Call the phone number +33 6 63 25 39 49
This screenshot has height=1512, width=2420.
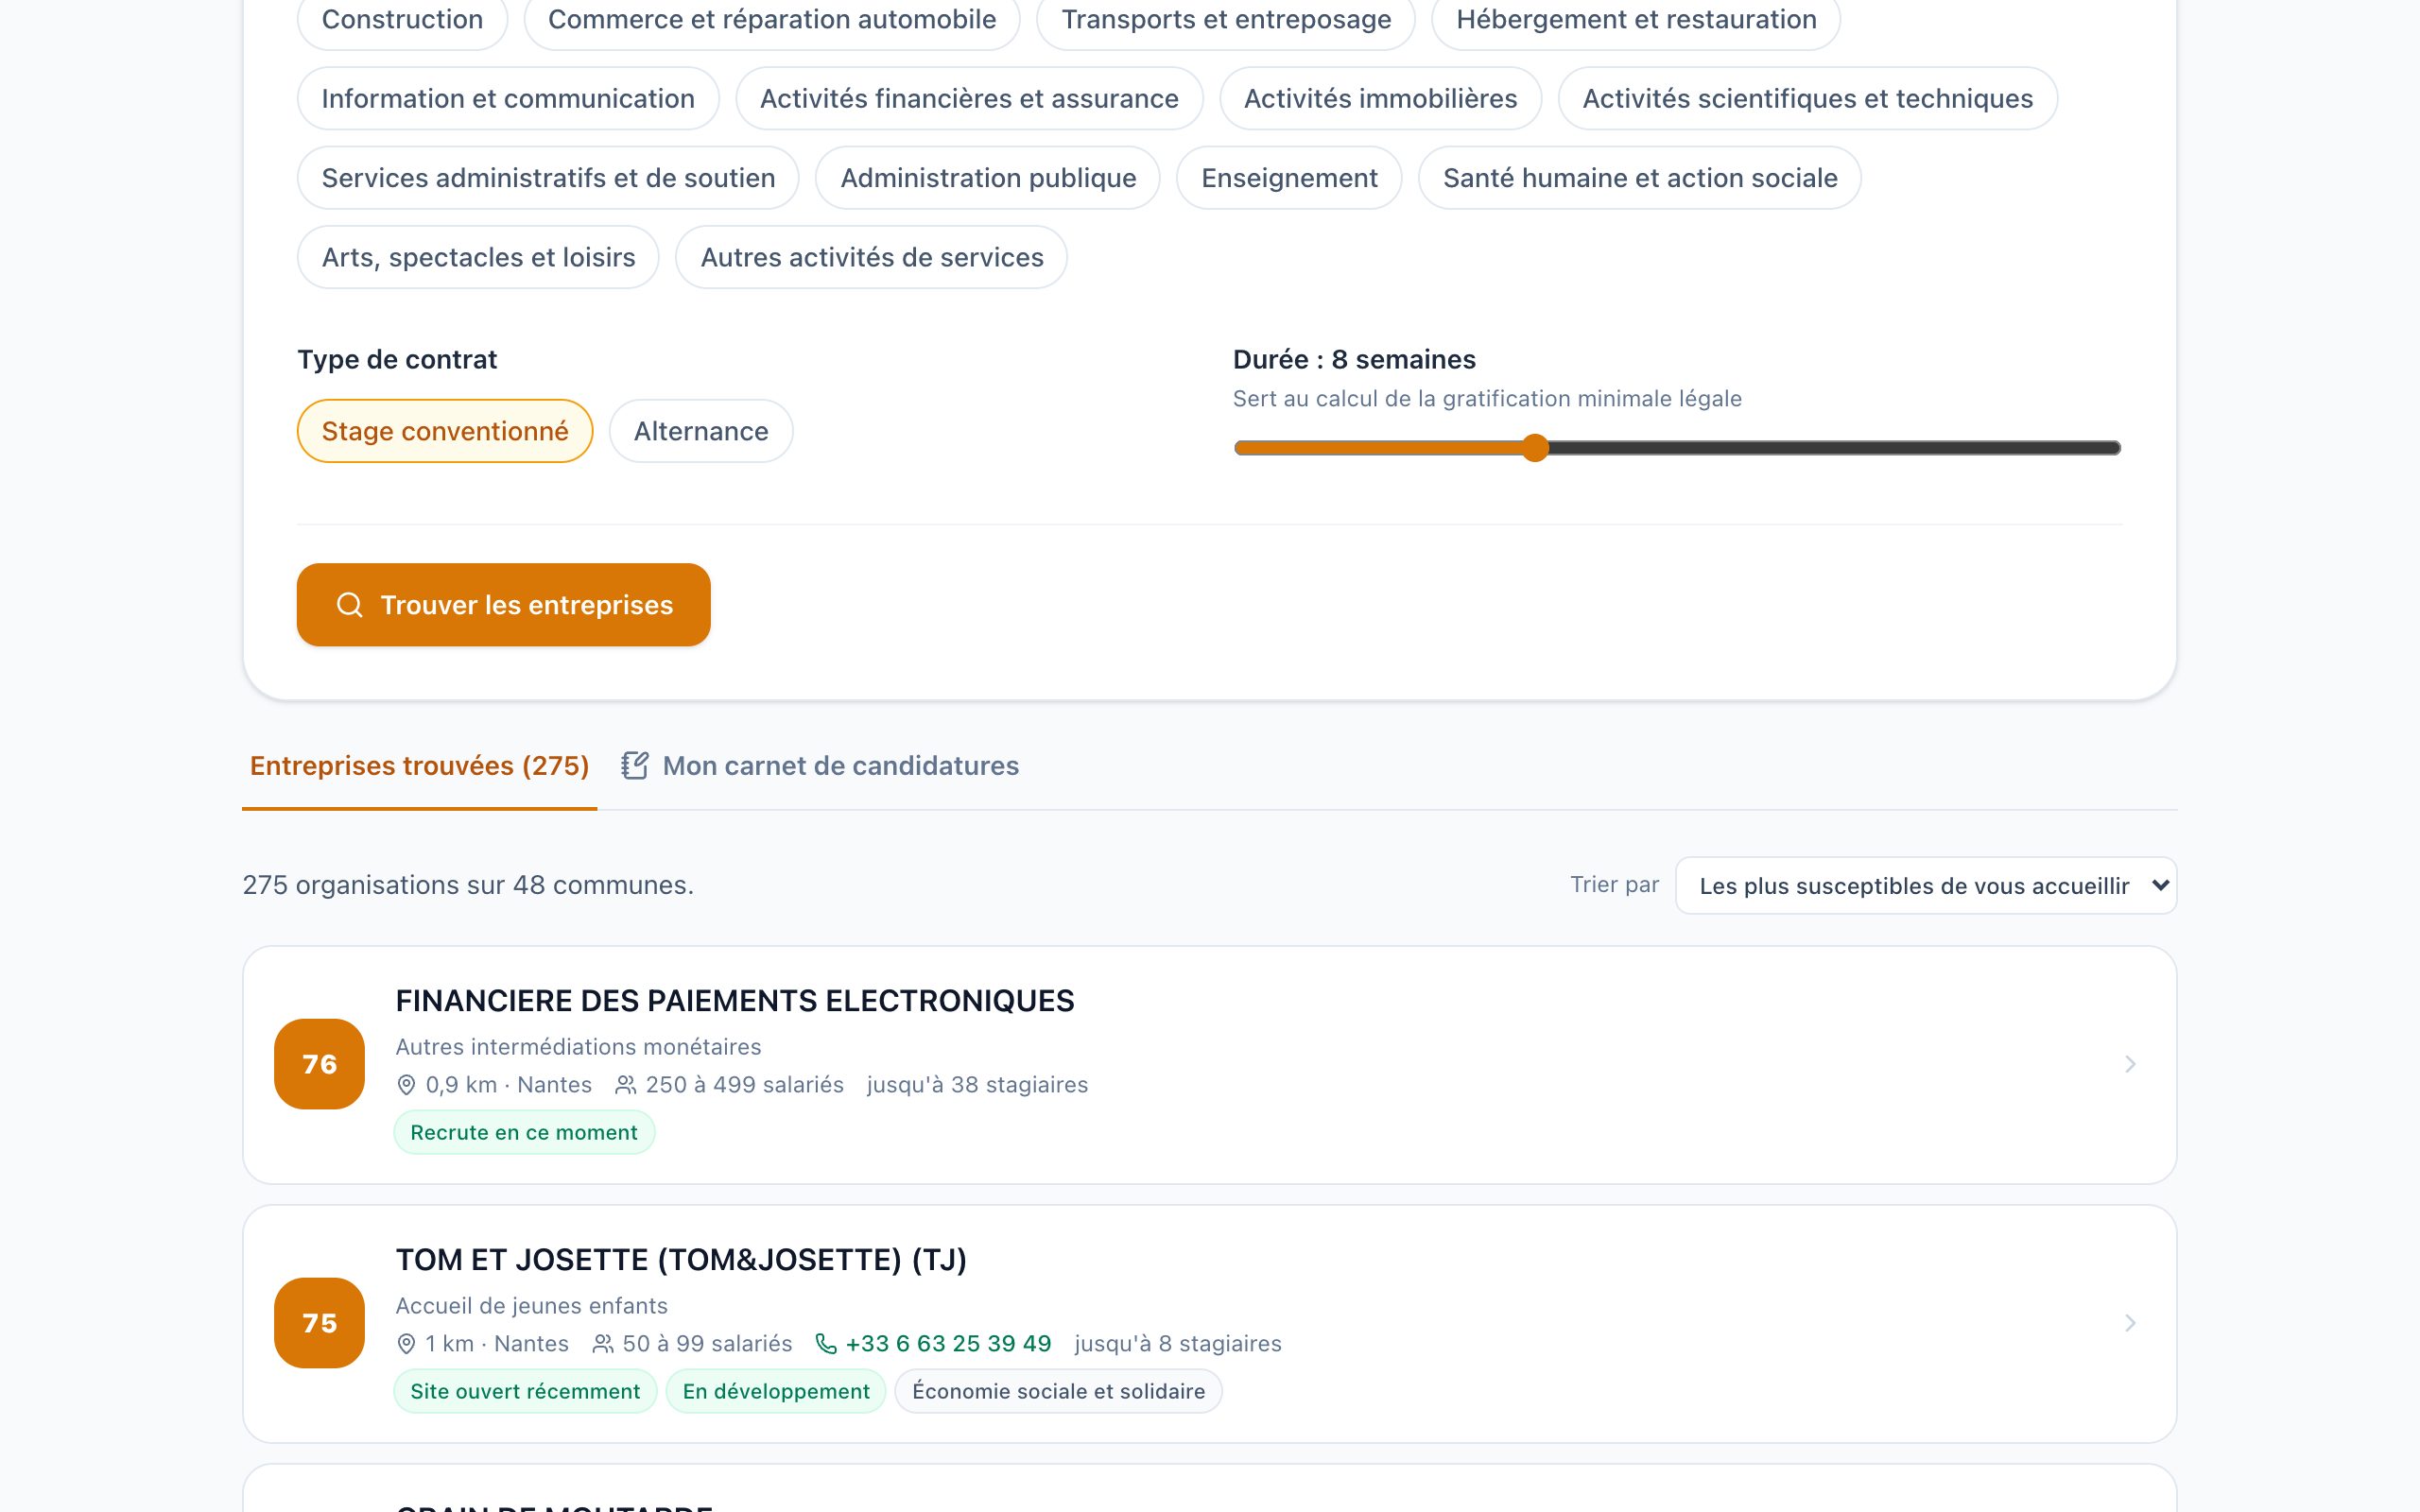(948, 1344)
